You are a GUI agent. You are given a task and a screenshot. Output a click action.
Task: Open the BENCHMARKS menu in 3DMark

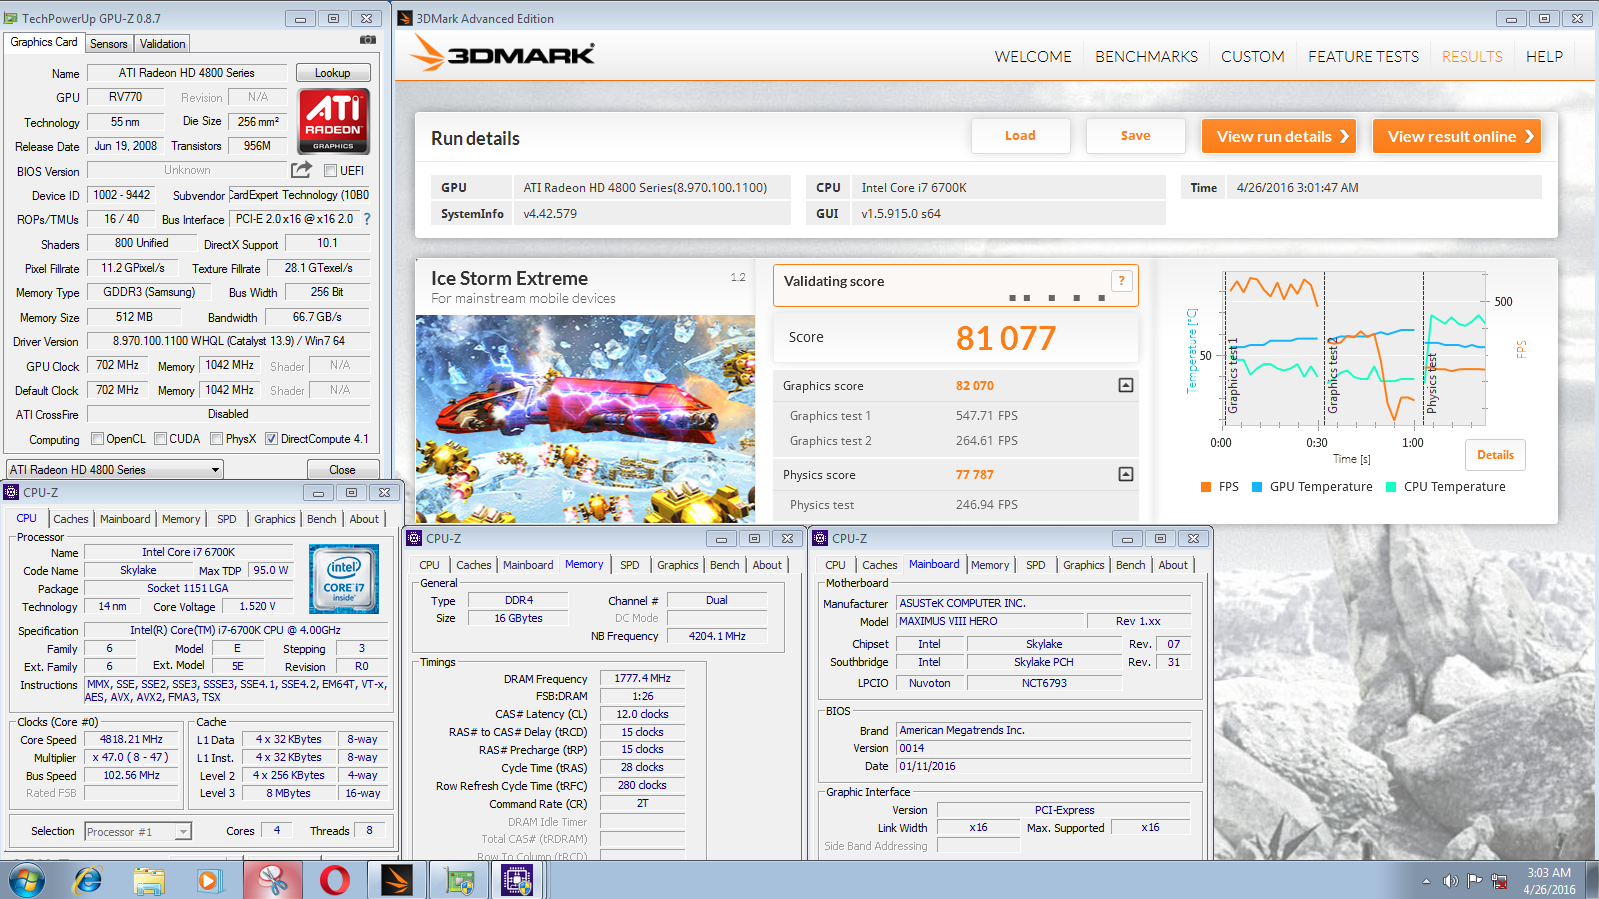(x=1146, y=57)
